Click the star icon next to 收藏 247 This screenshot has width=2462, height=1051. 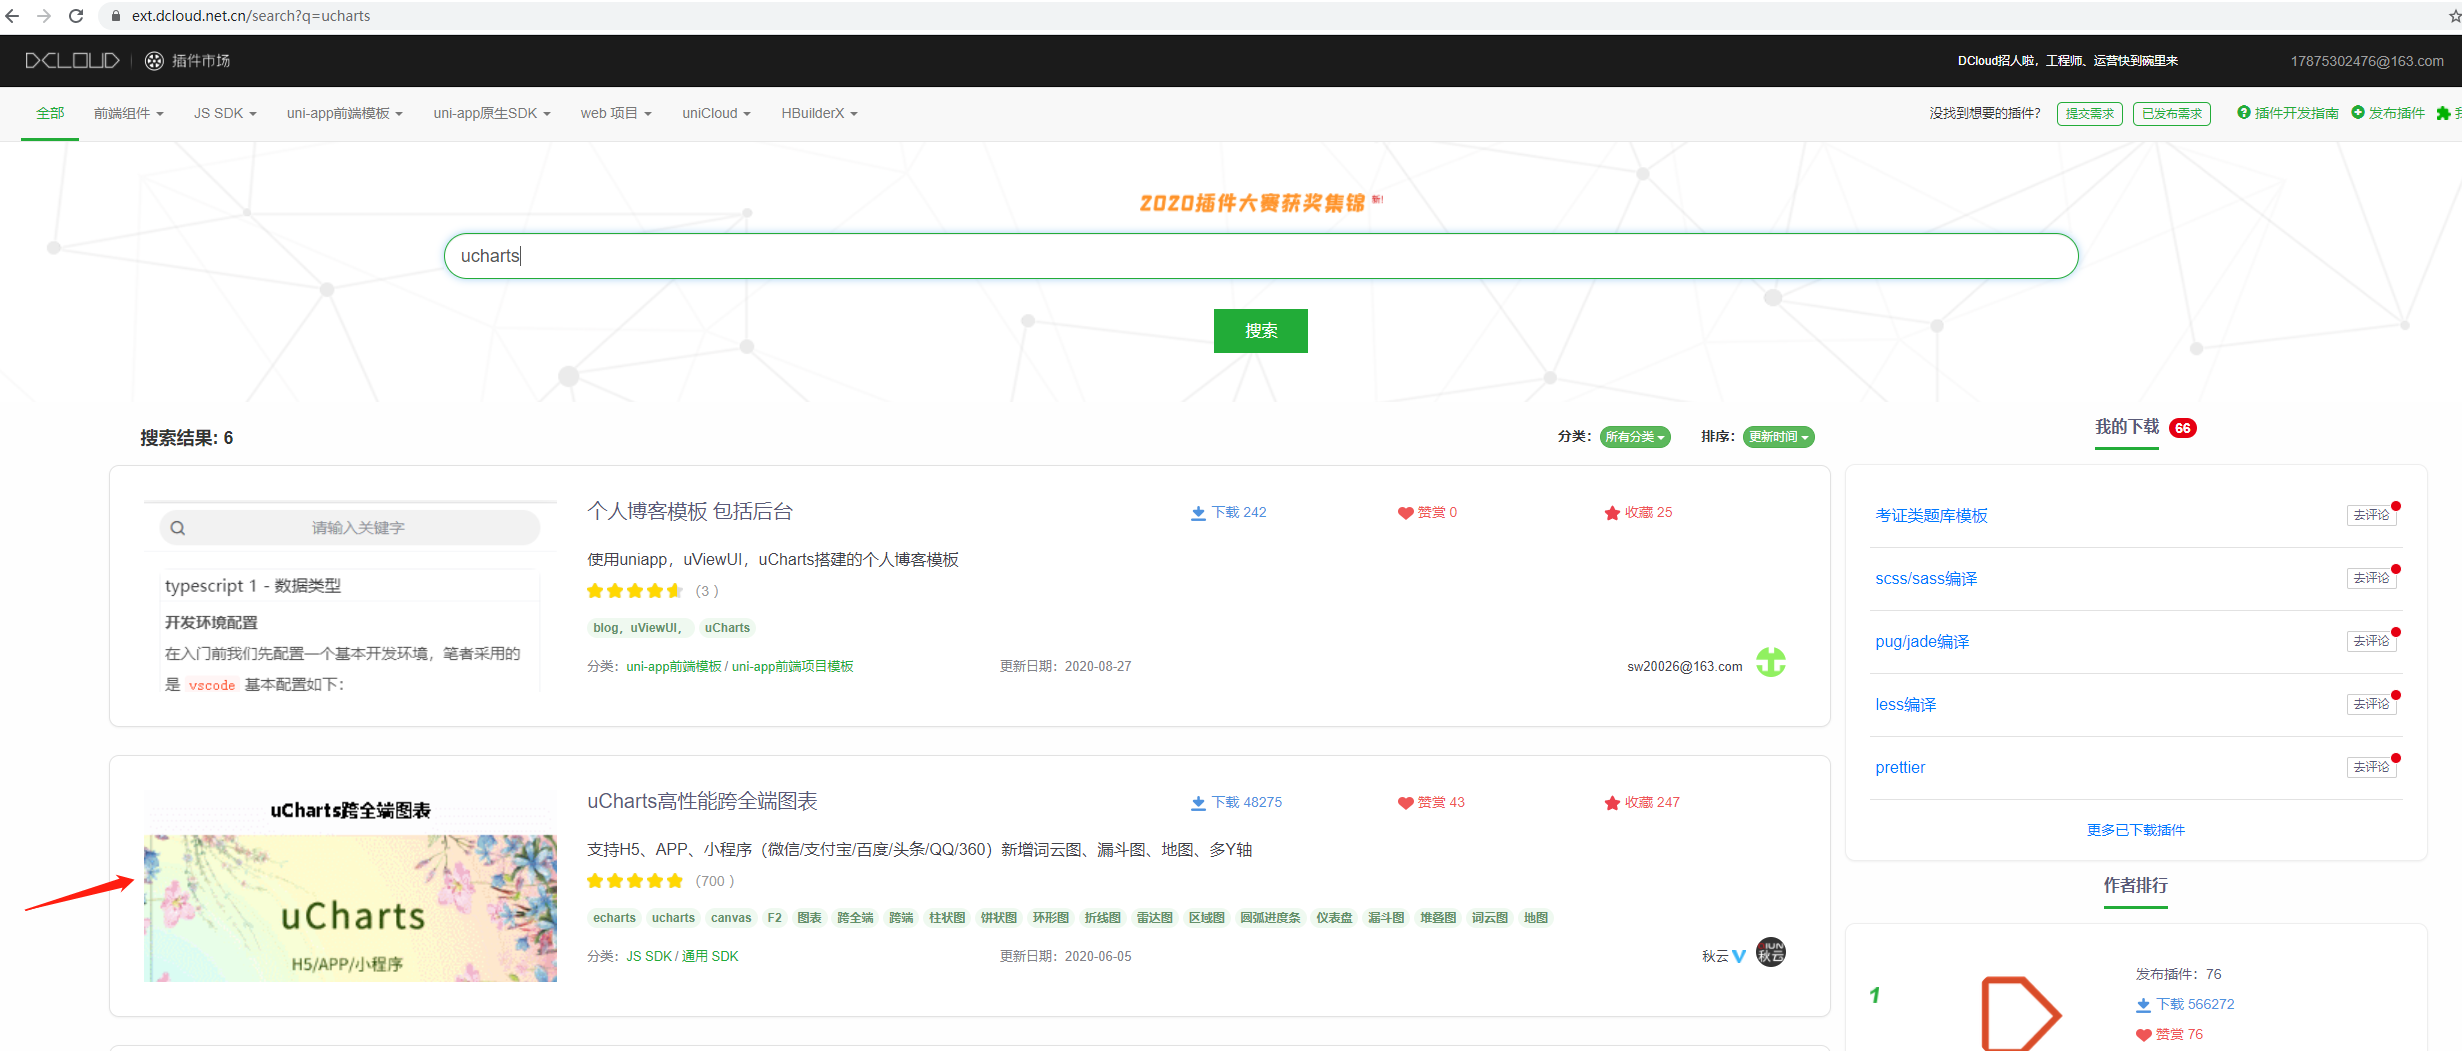click(x=1612, y=801)
